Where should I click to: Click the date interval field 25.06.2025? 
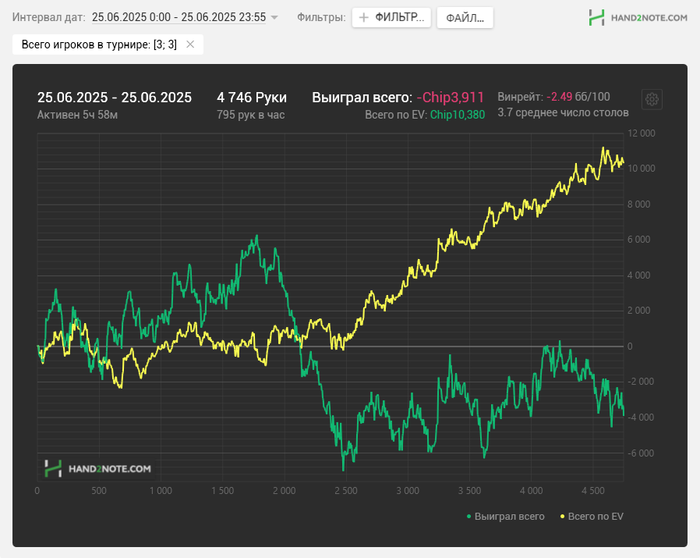coord(179,17)
